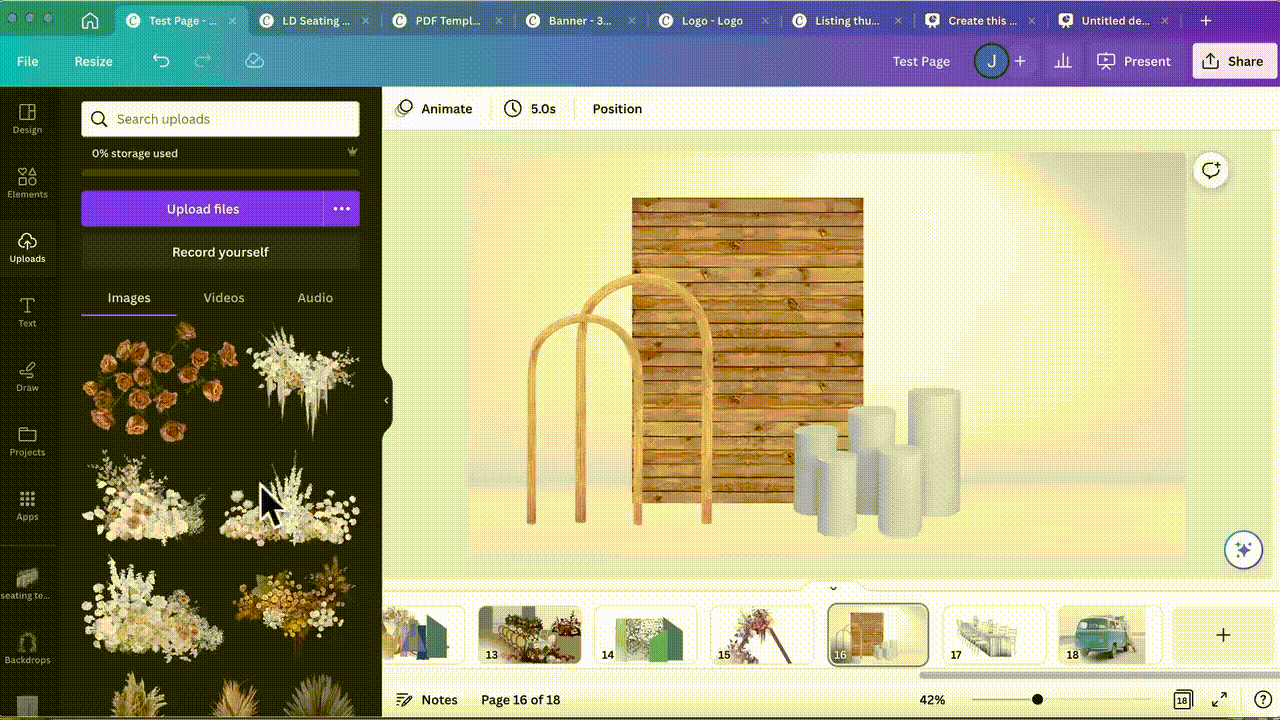Edit the Test Page title
The width and height of the screenshot is (1280, 720).
pos(921,61)
